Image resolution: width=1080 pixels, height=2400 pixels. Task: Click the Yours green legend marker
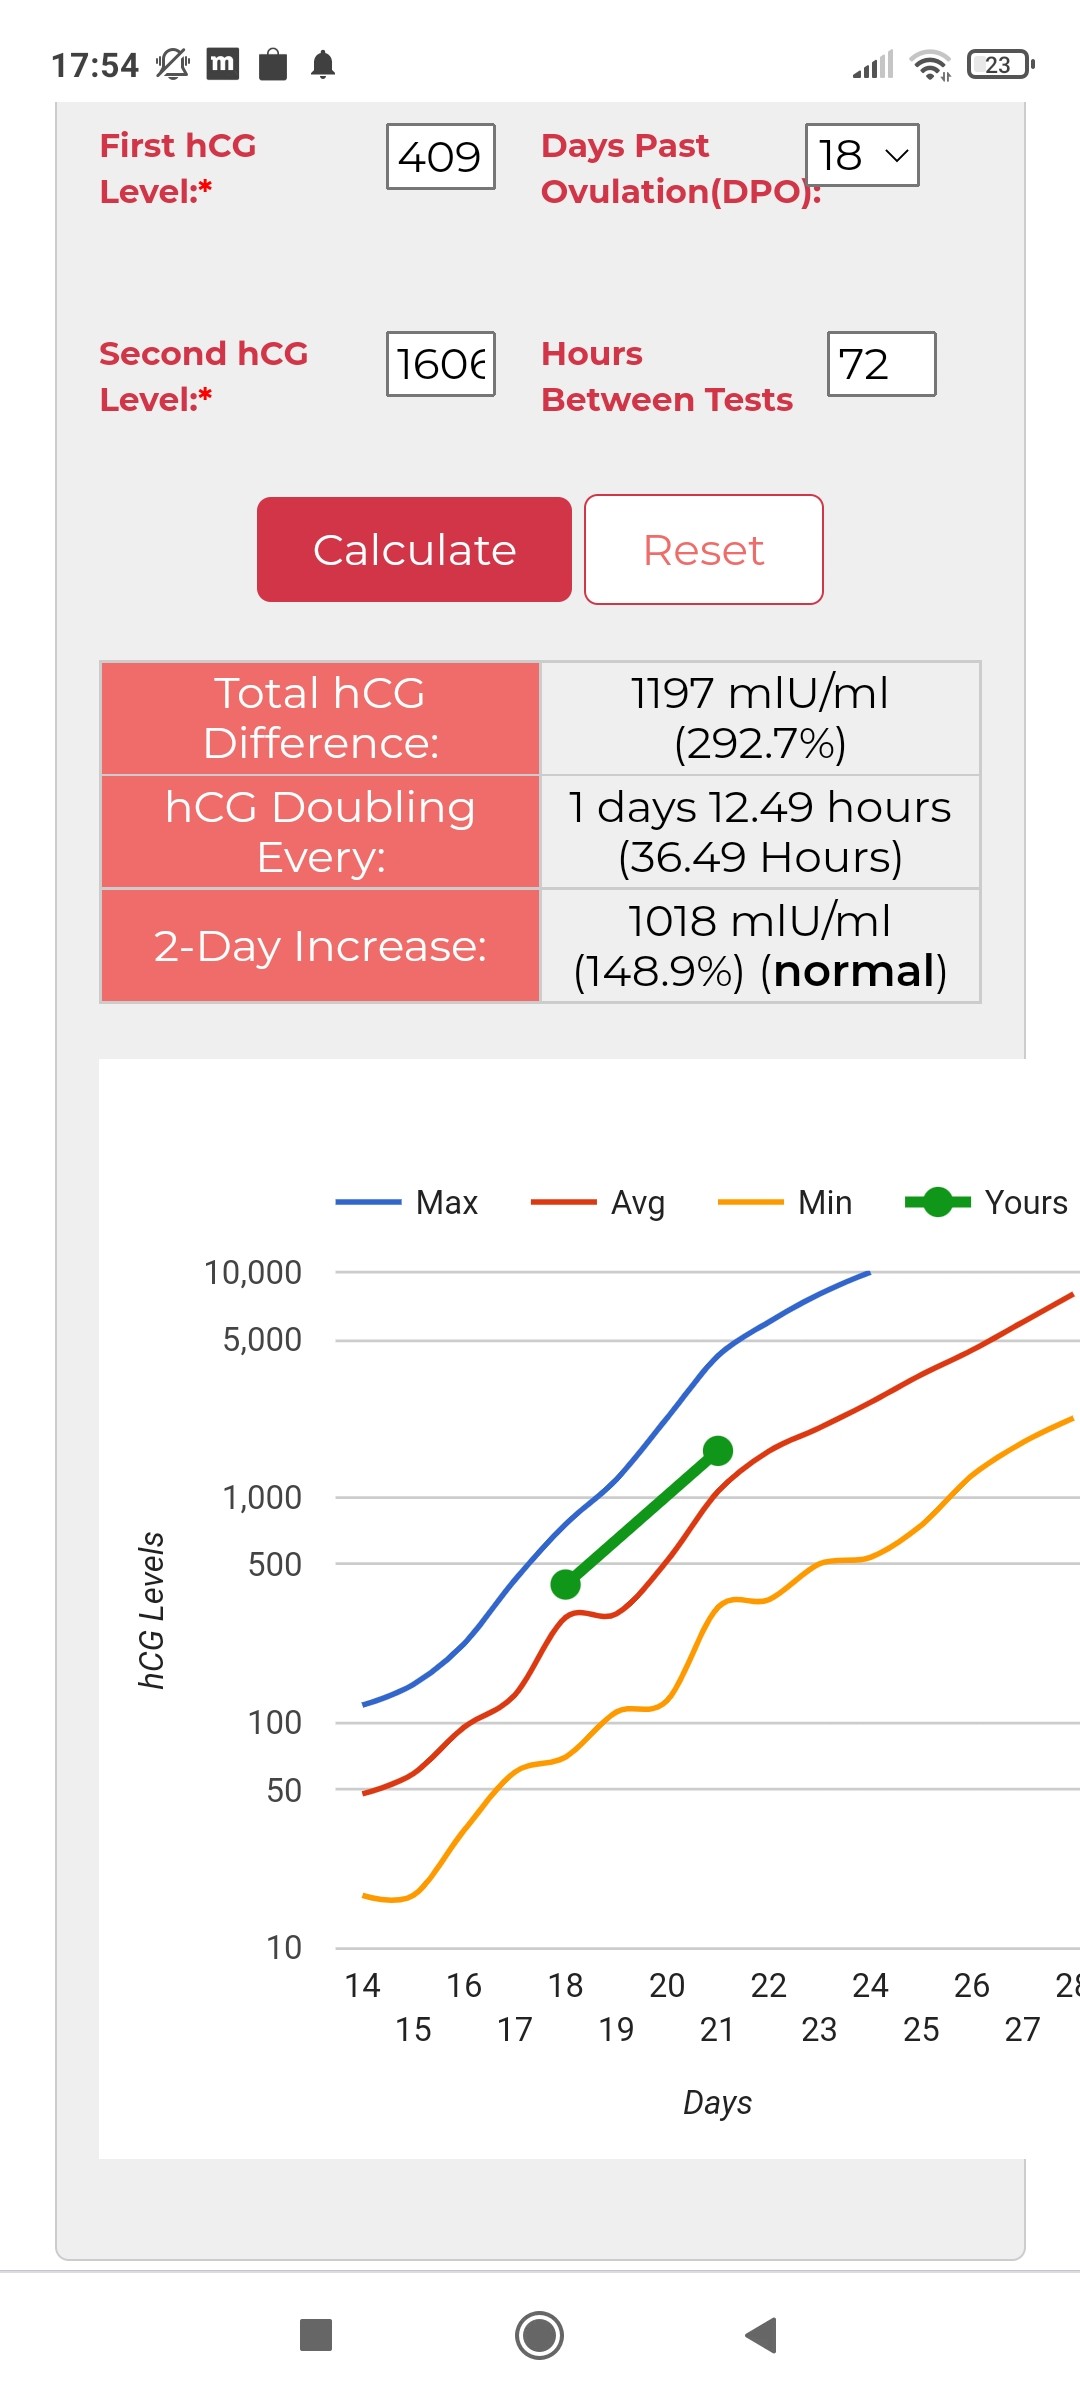tap(938, 1202)
